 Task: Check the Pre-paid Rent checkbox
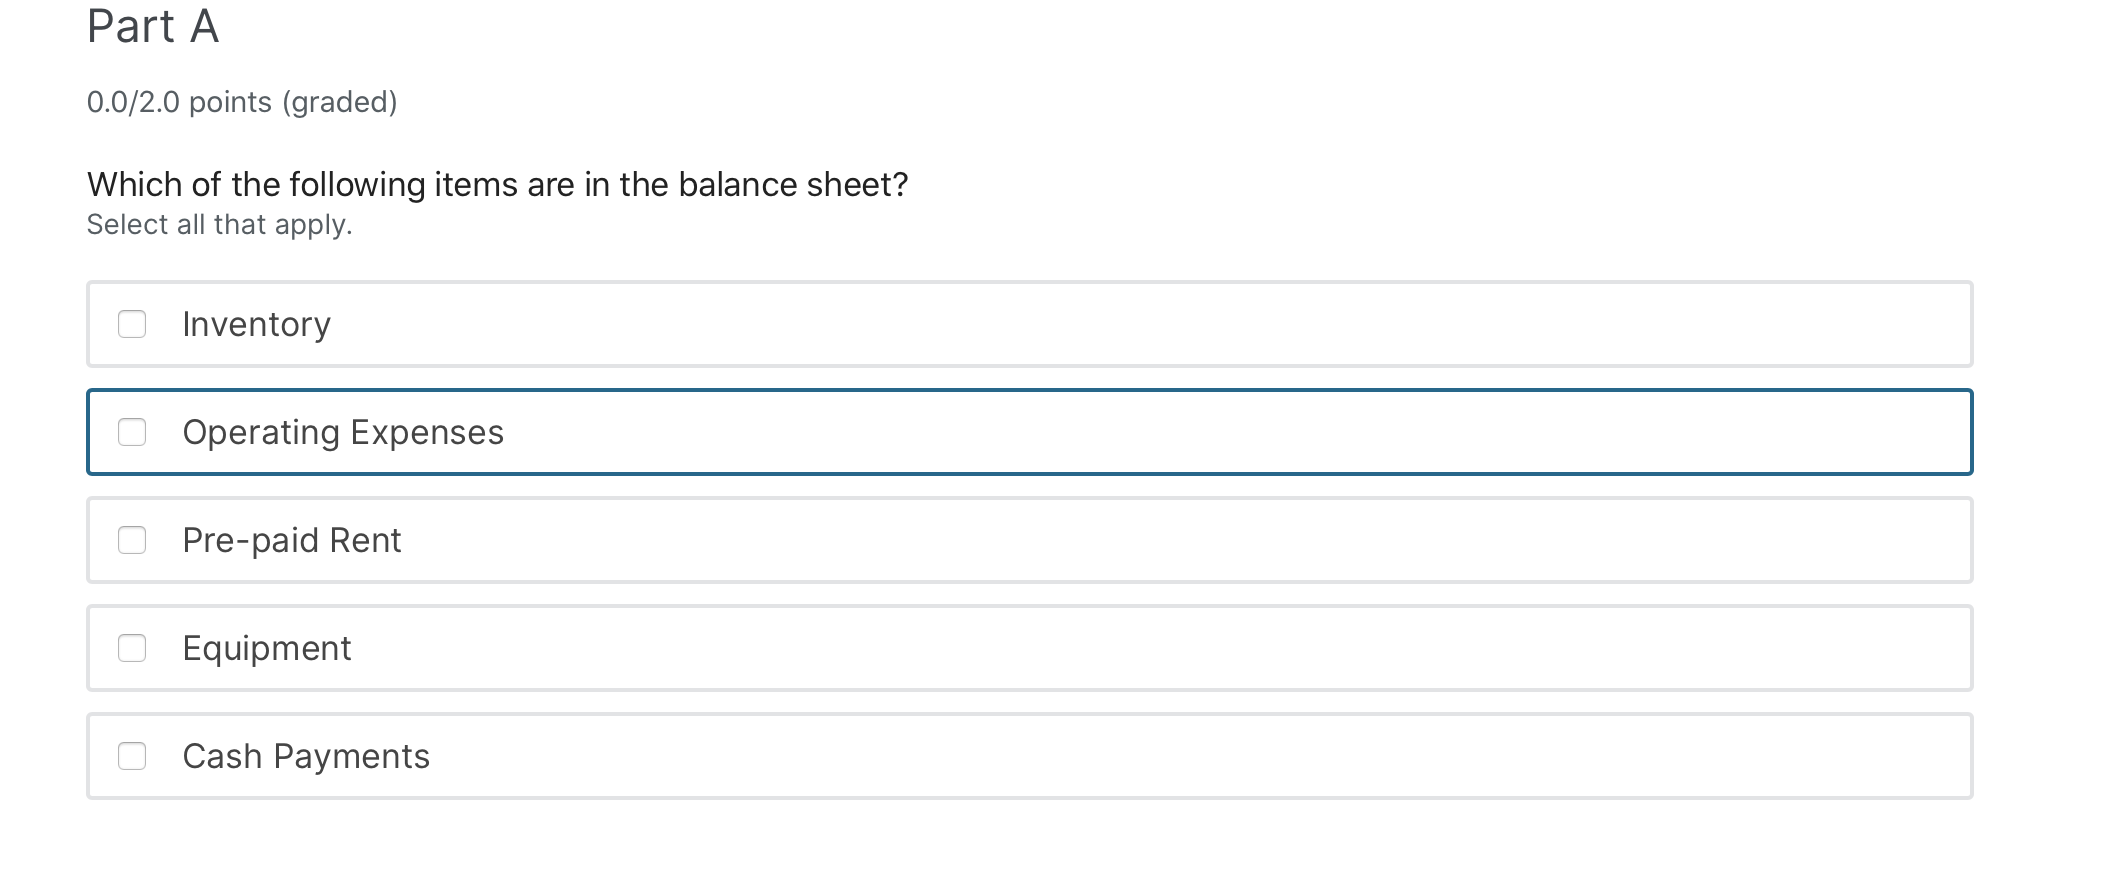coord(133,540)
